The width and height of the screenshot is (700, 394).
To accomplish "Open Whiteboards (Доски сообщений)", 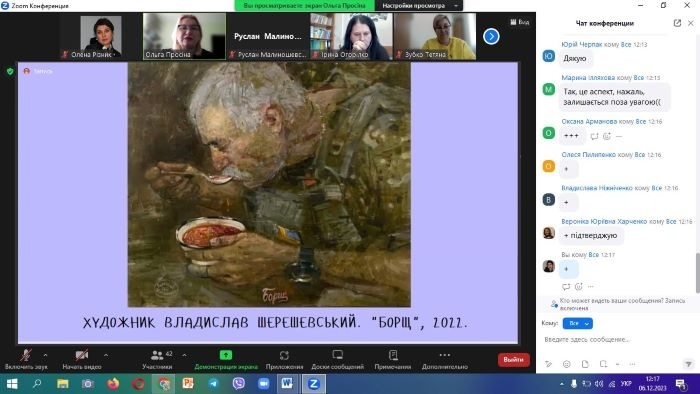I will point(338,359).
